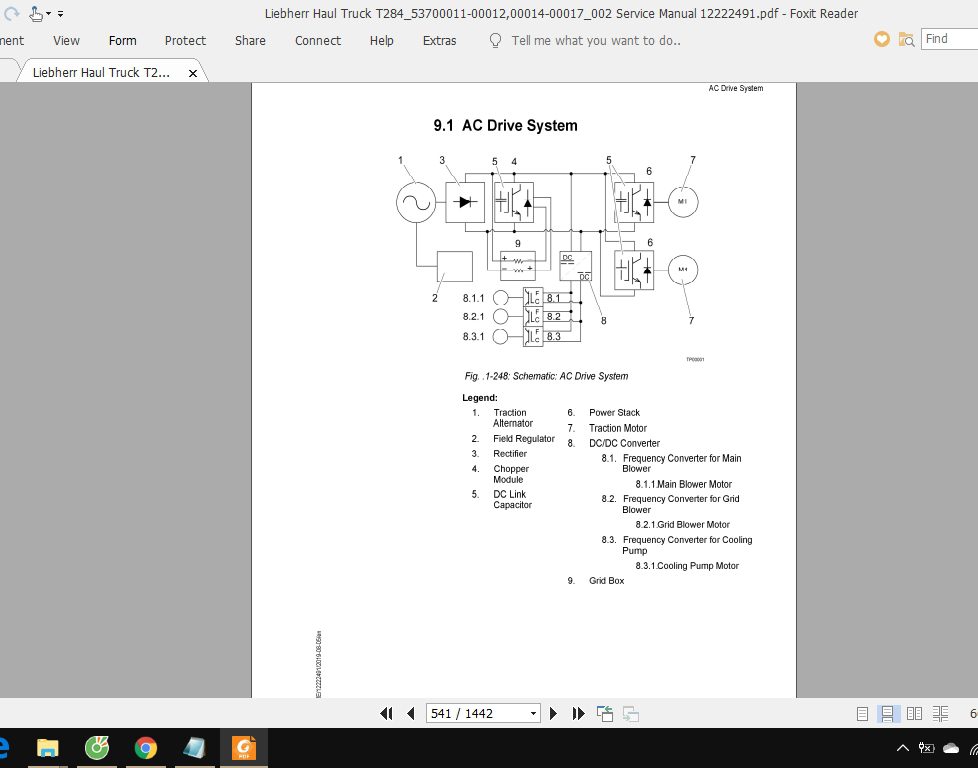Click Frequency Converter for Main Blower entry

tap(682, 464)
